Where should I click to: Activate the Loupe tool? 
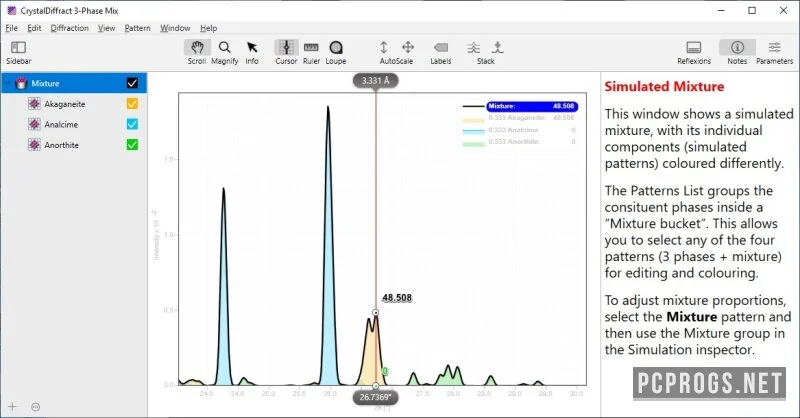click(336, 53)
